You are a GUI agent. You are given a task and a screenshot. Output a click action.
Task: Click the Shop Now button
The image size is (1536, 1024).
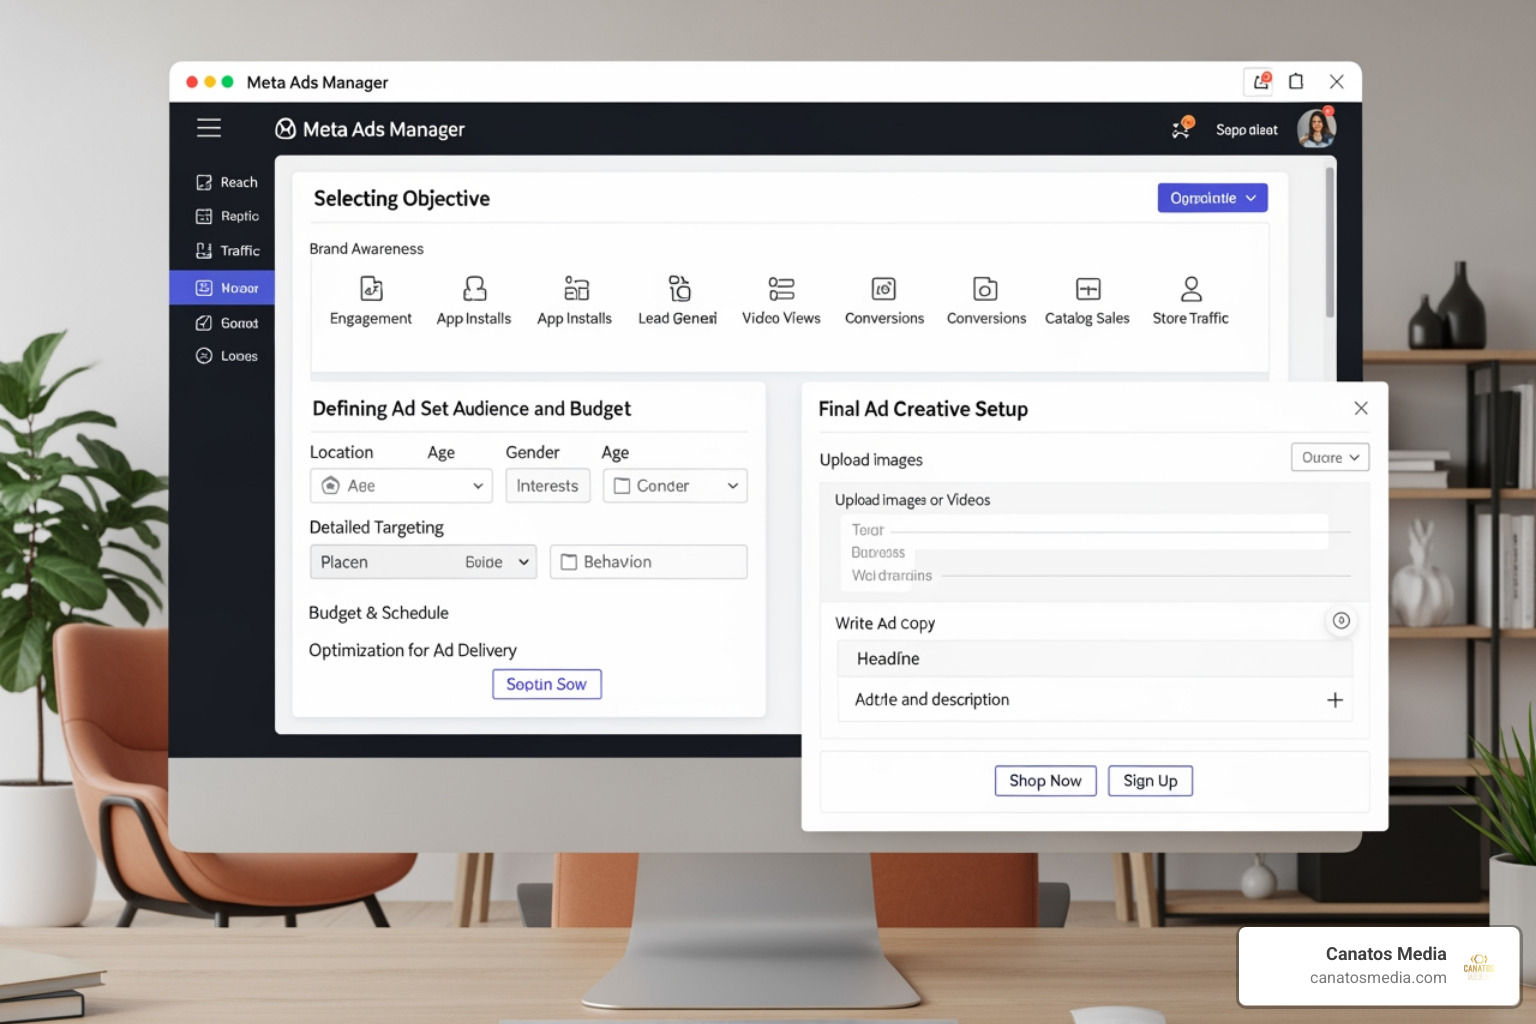pyautogui.click(x=1045, y=780)
